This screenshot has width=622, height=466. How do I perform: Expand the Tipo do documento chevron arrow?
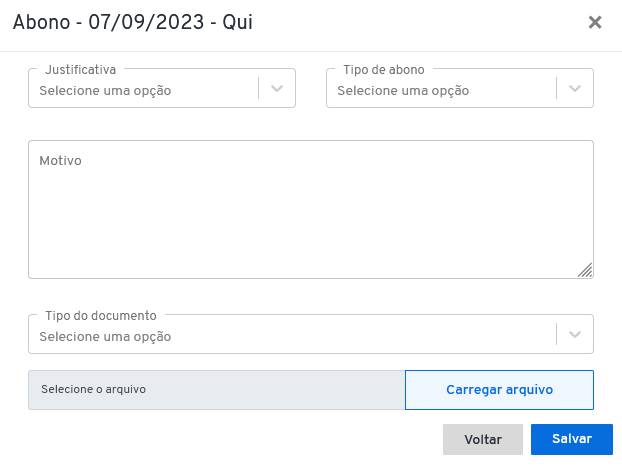click(x=575, y=334)
